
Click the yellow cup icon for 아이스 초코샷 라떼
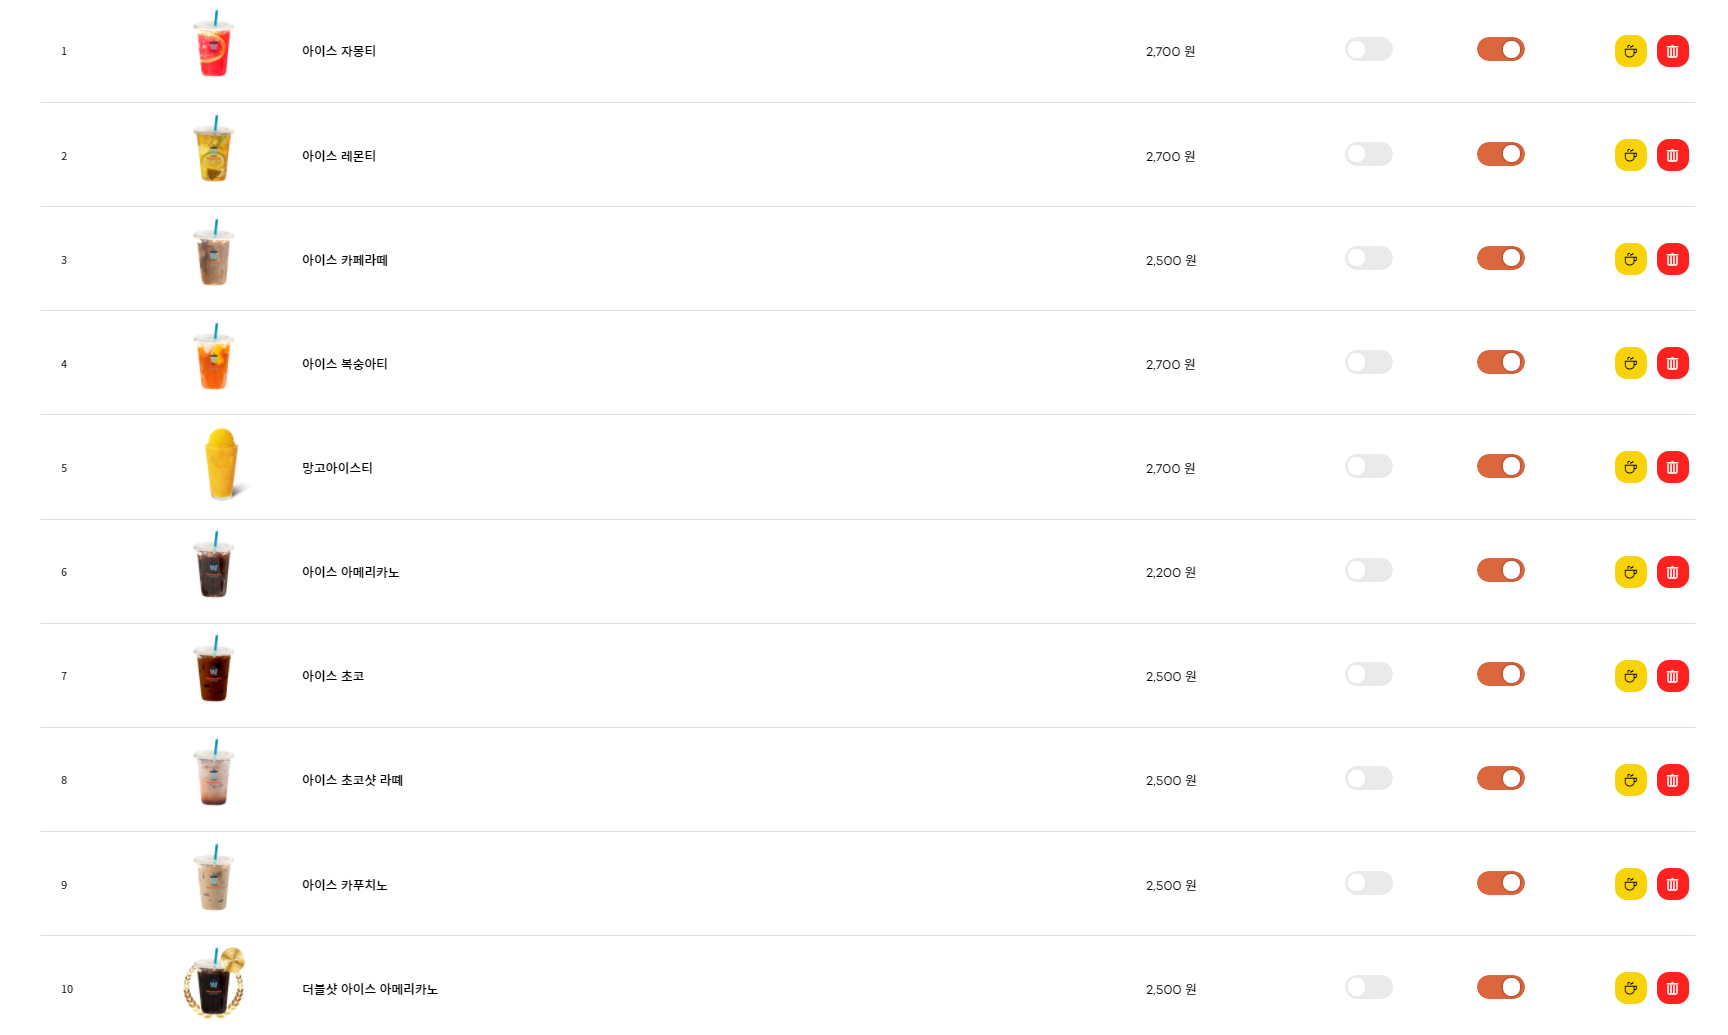[1630, 780]
